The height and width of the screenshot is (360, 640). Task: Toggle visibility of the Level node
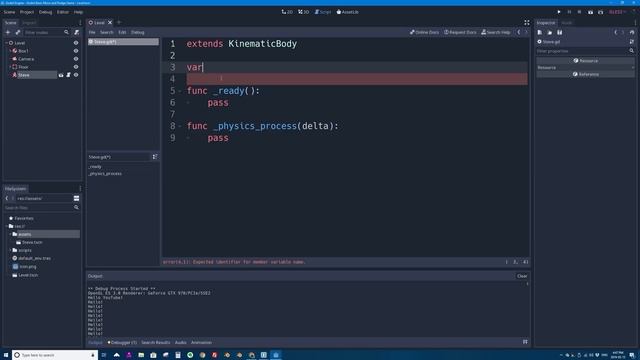click(x=76, y=43)
